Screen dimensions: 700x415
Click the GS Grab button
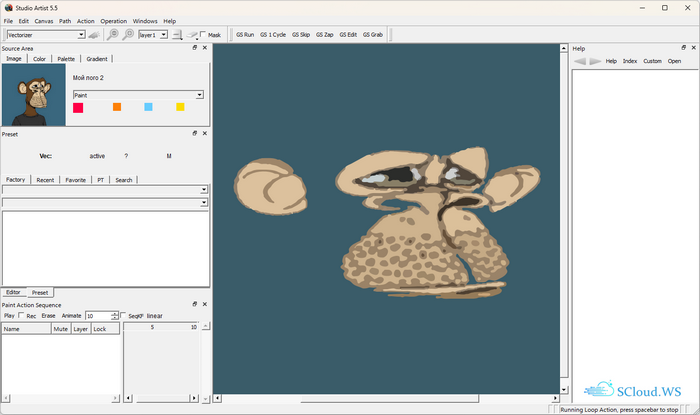pyautogui.click(x=373, y=35)
